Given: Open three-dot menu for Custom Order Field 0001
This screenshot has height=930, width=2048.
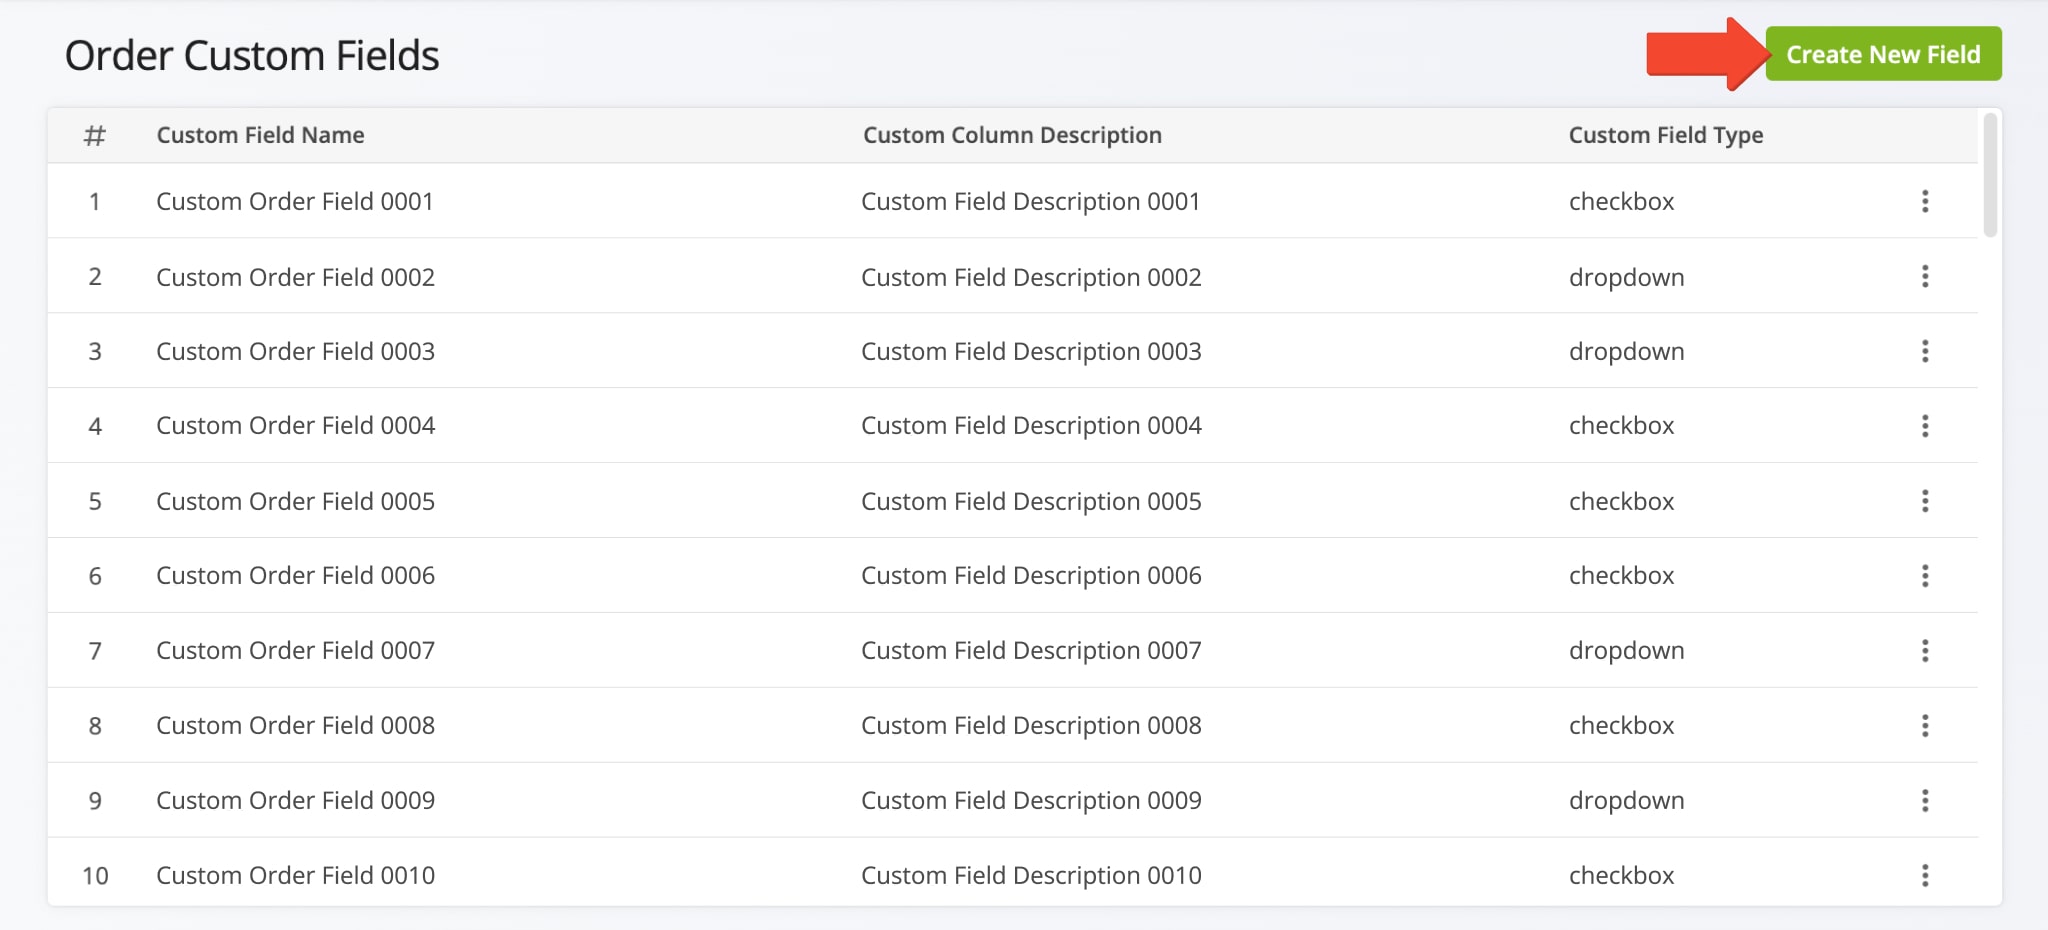Looking at the screenshot, I should [1925, 201].
